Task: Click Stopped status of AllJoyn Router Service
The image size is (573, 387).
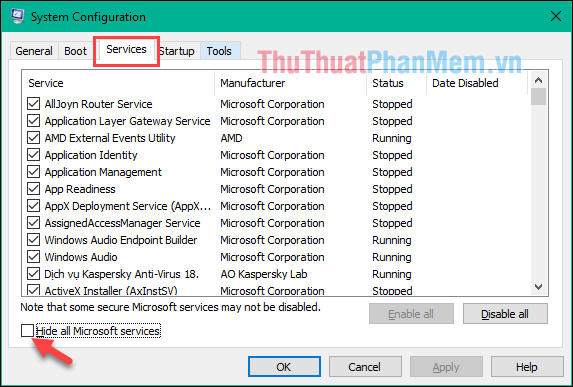Action: click(x=392, y=104)
